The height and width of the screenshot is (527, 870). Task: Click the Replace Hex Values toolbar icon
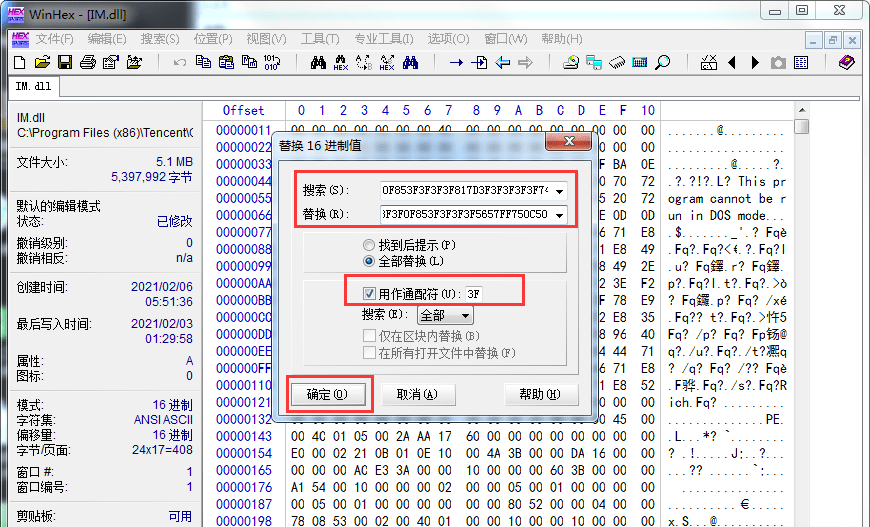click(x=387, y=62)
